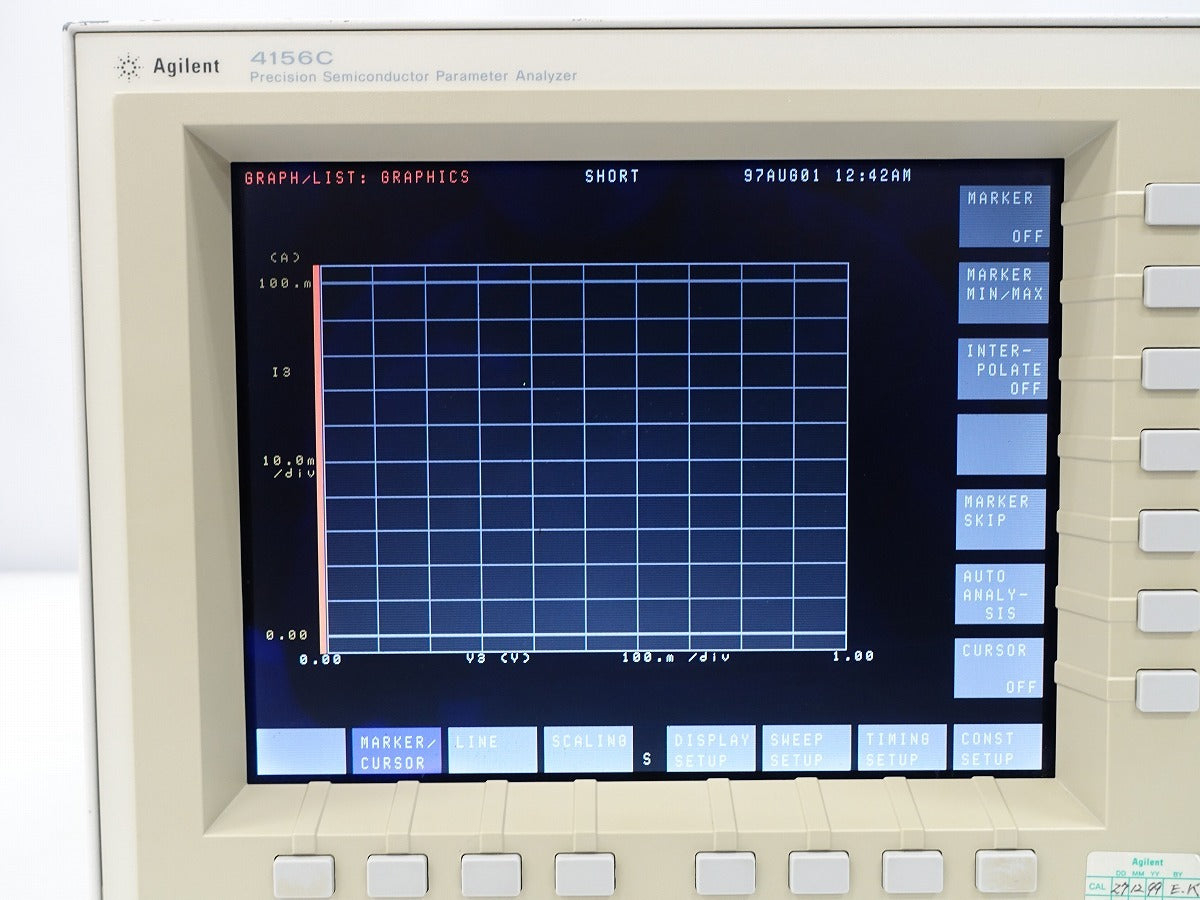1200x900 pixels.
Task: Open the MARKER/CURSOR menu on the bottom row
Action: click(396, 751)
